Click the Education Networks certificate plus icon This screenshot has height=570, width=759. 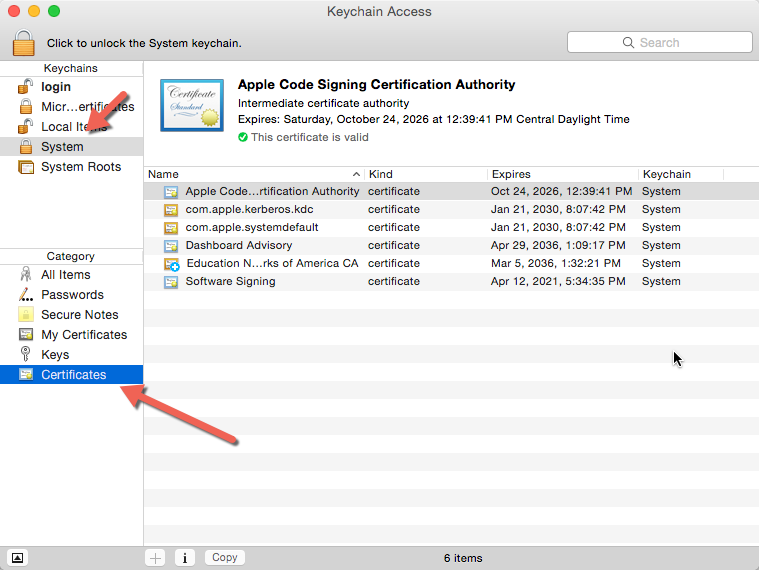[x=172, y=264]
